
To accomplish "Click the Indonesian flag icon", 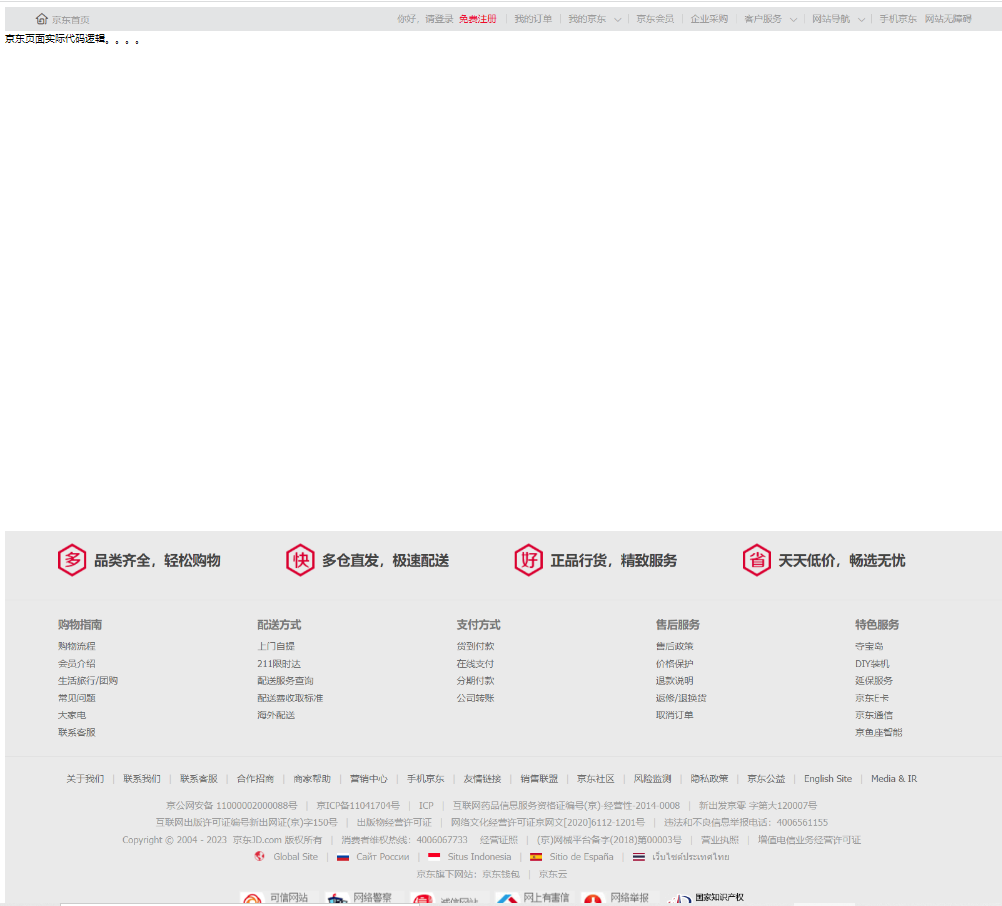I will click(434, 857).
